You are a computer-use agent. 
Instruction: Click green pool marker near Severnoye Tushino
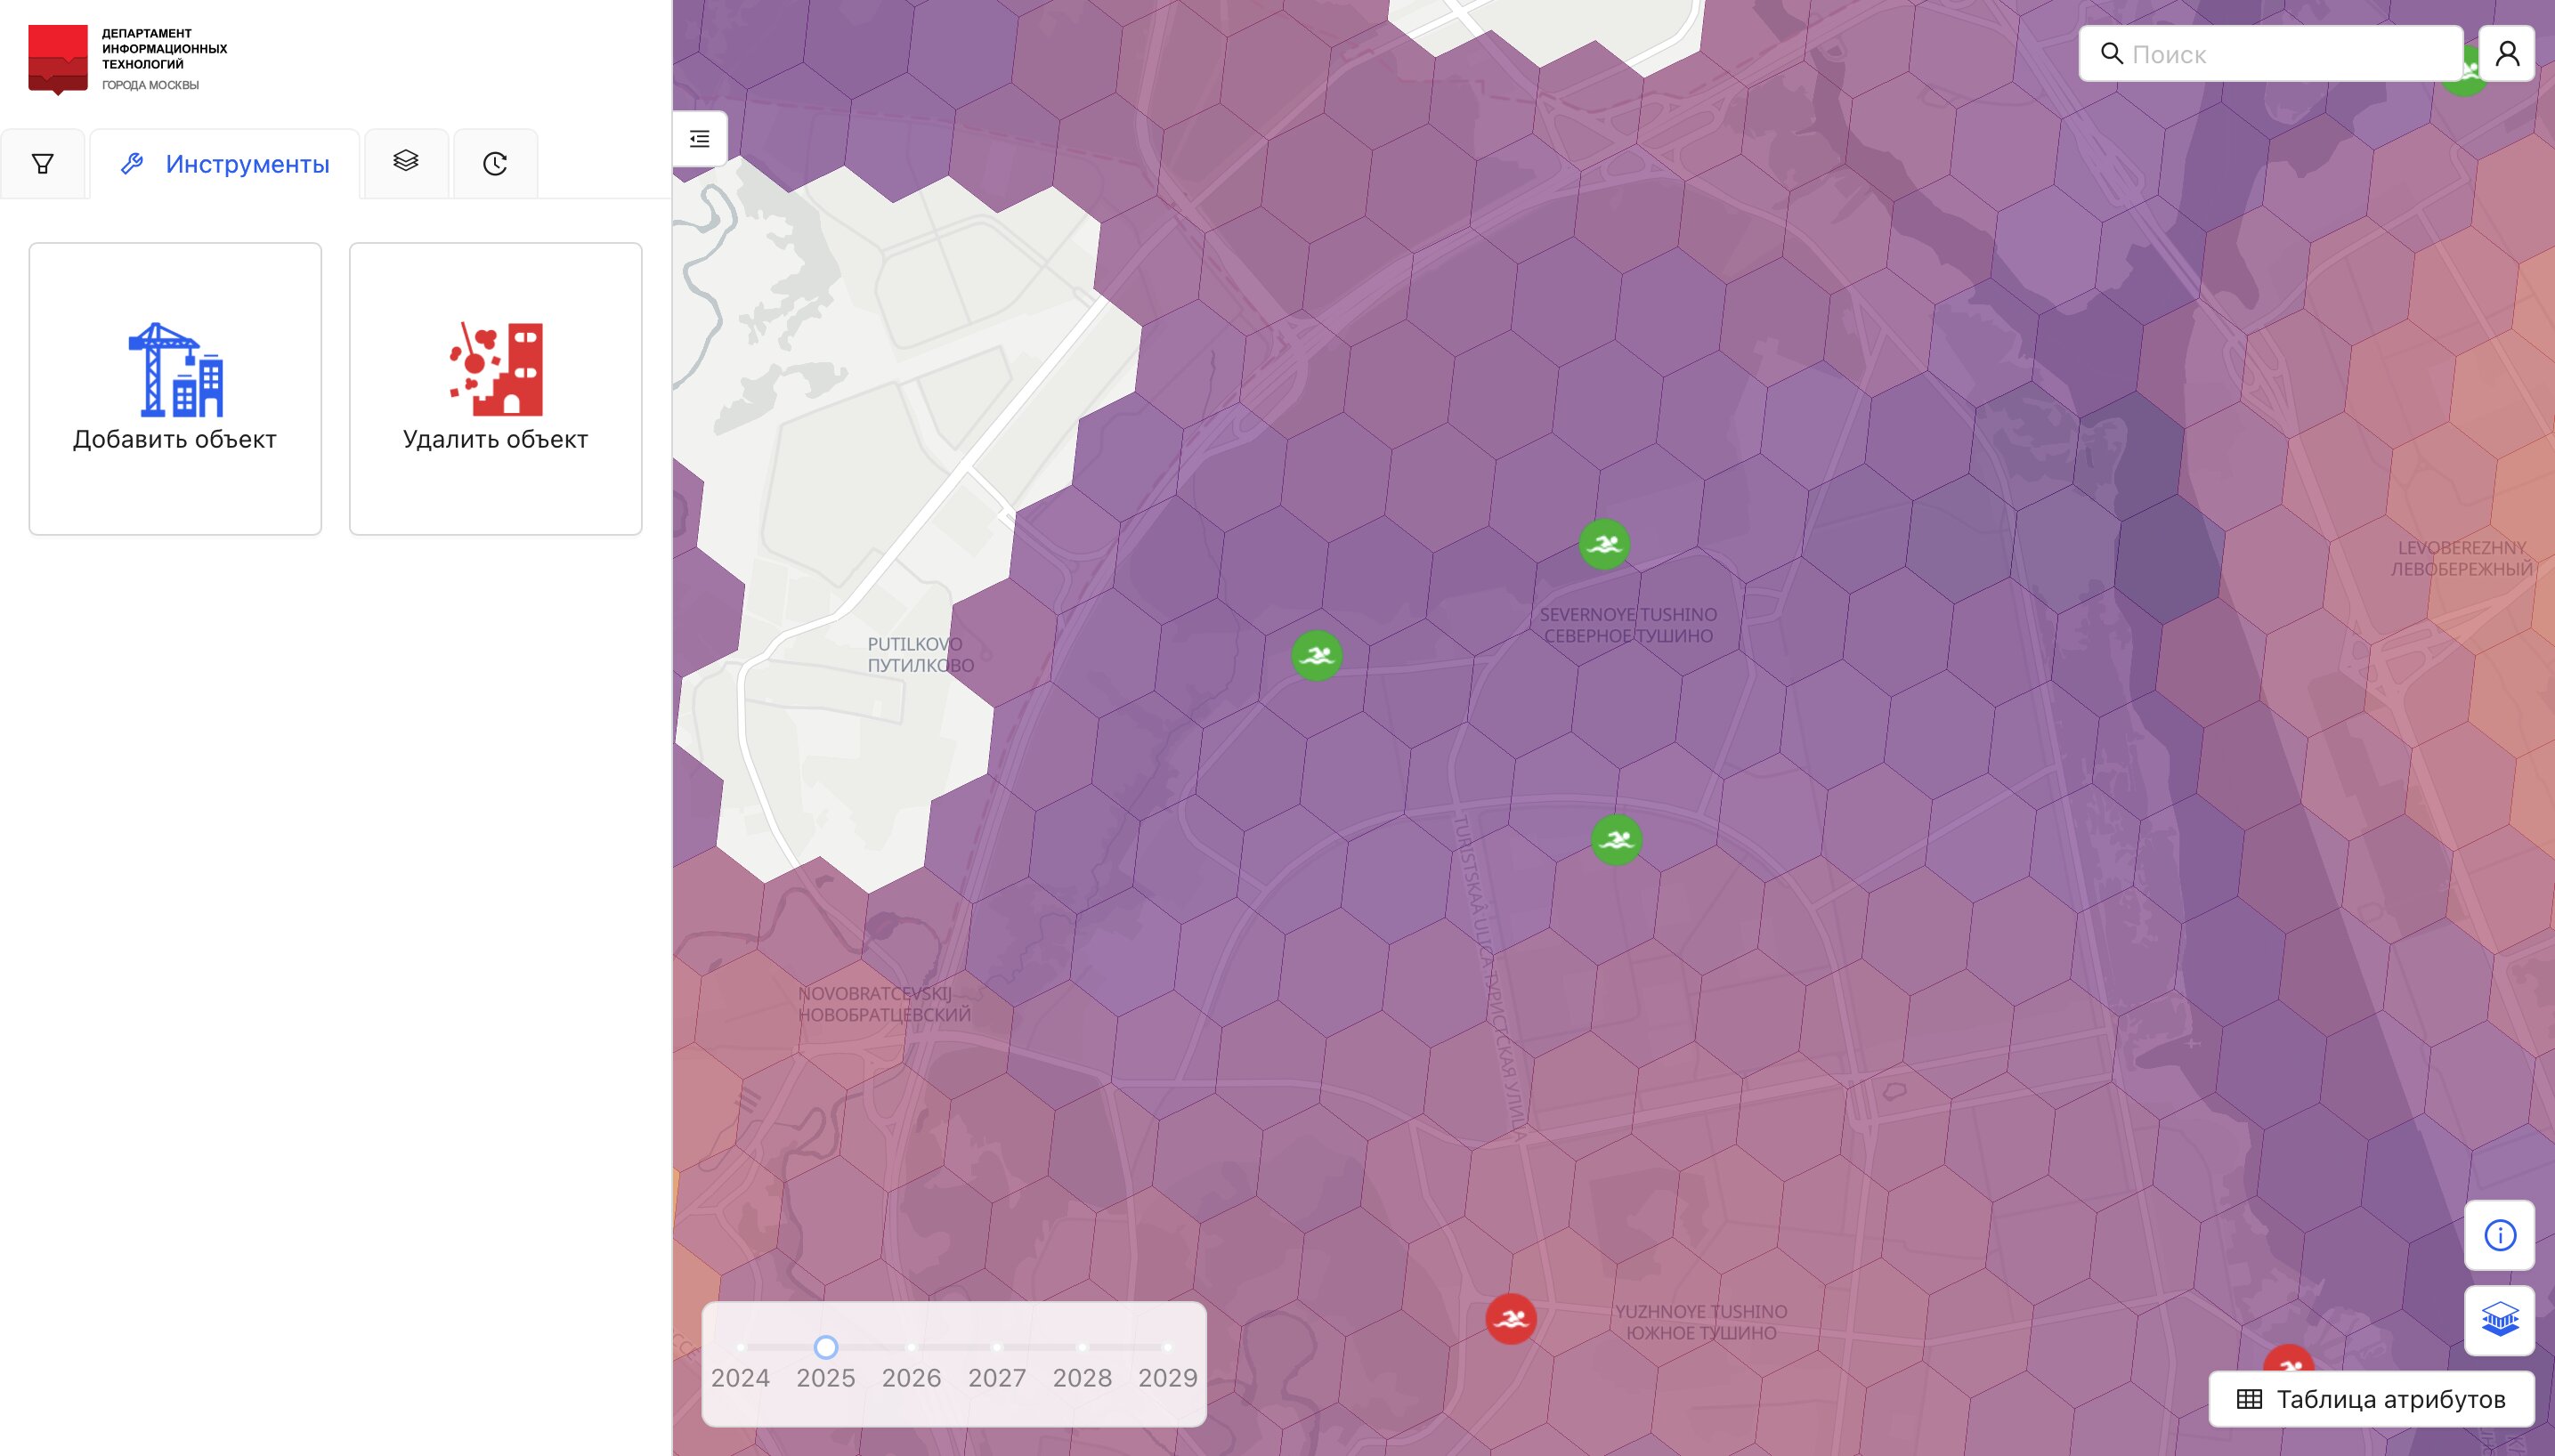pos(1604,545)
